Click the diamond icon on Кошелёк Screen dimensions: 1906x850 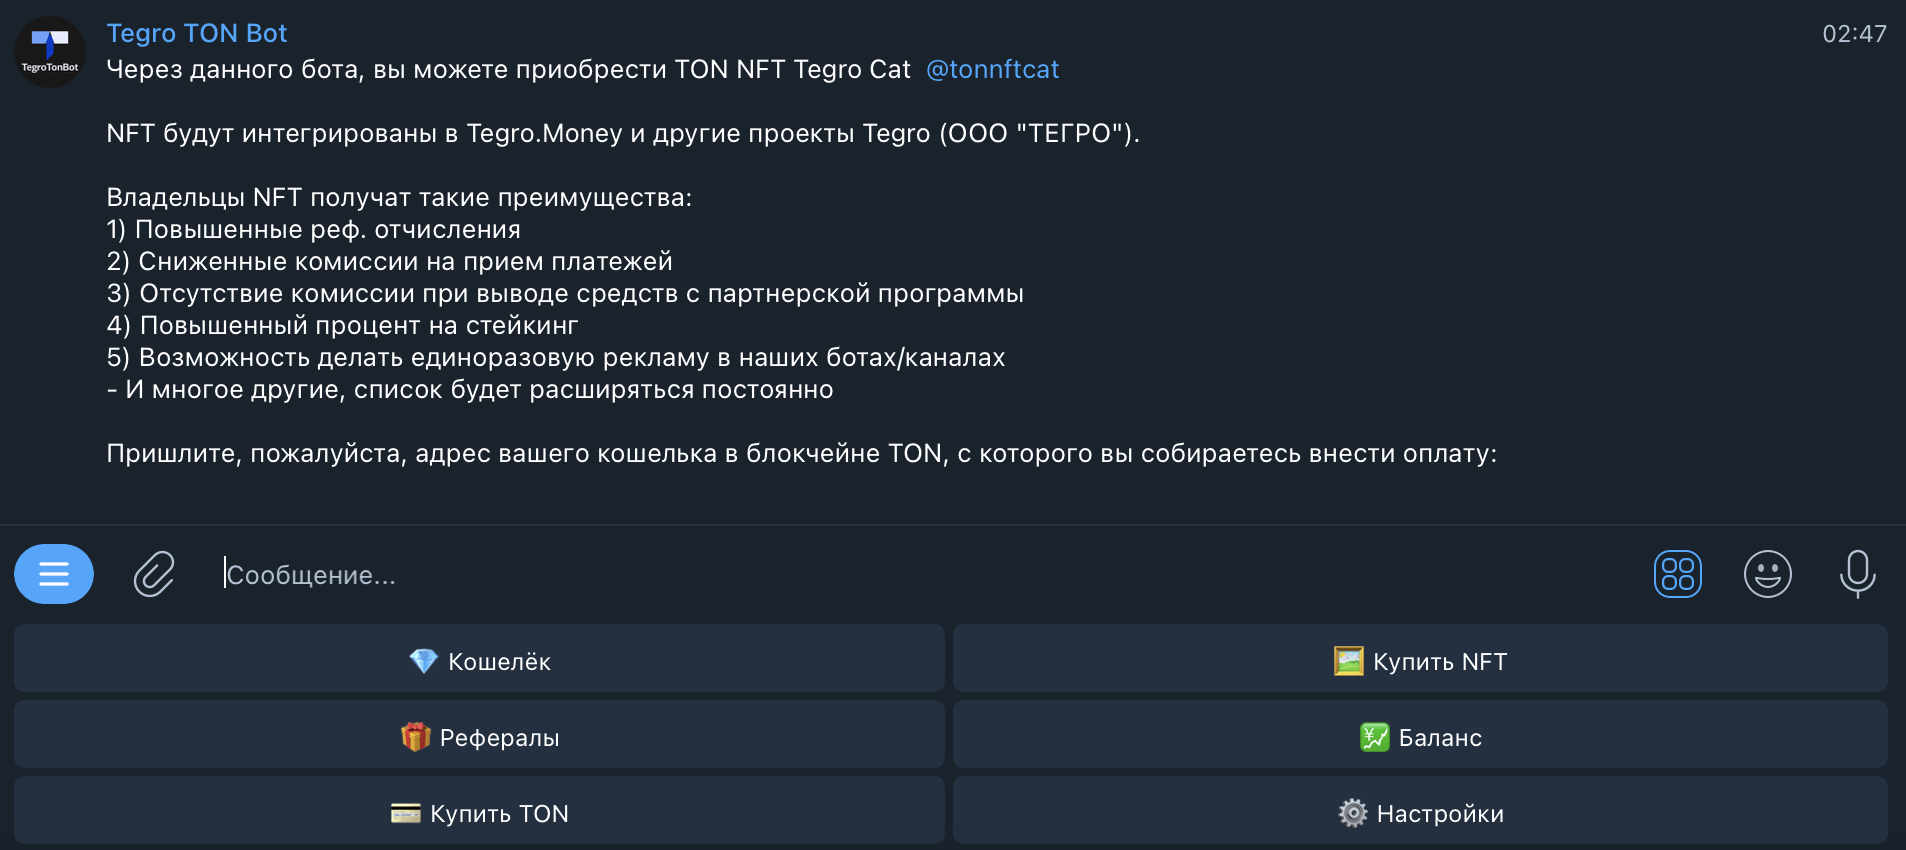tap(423, 661)
